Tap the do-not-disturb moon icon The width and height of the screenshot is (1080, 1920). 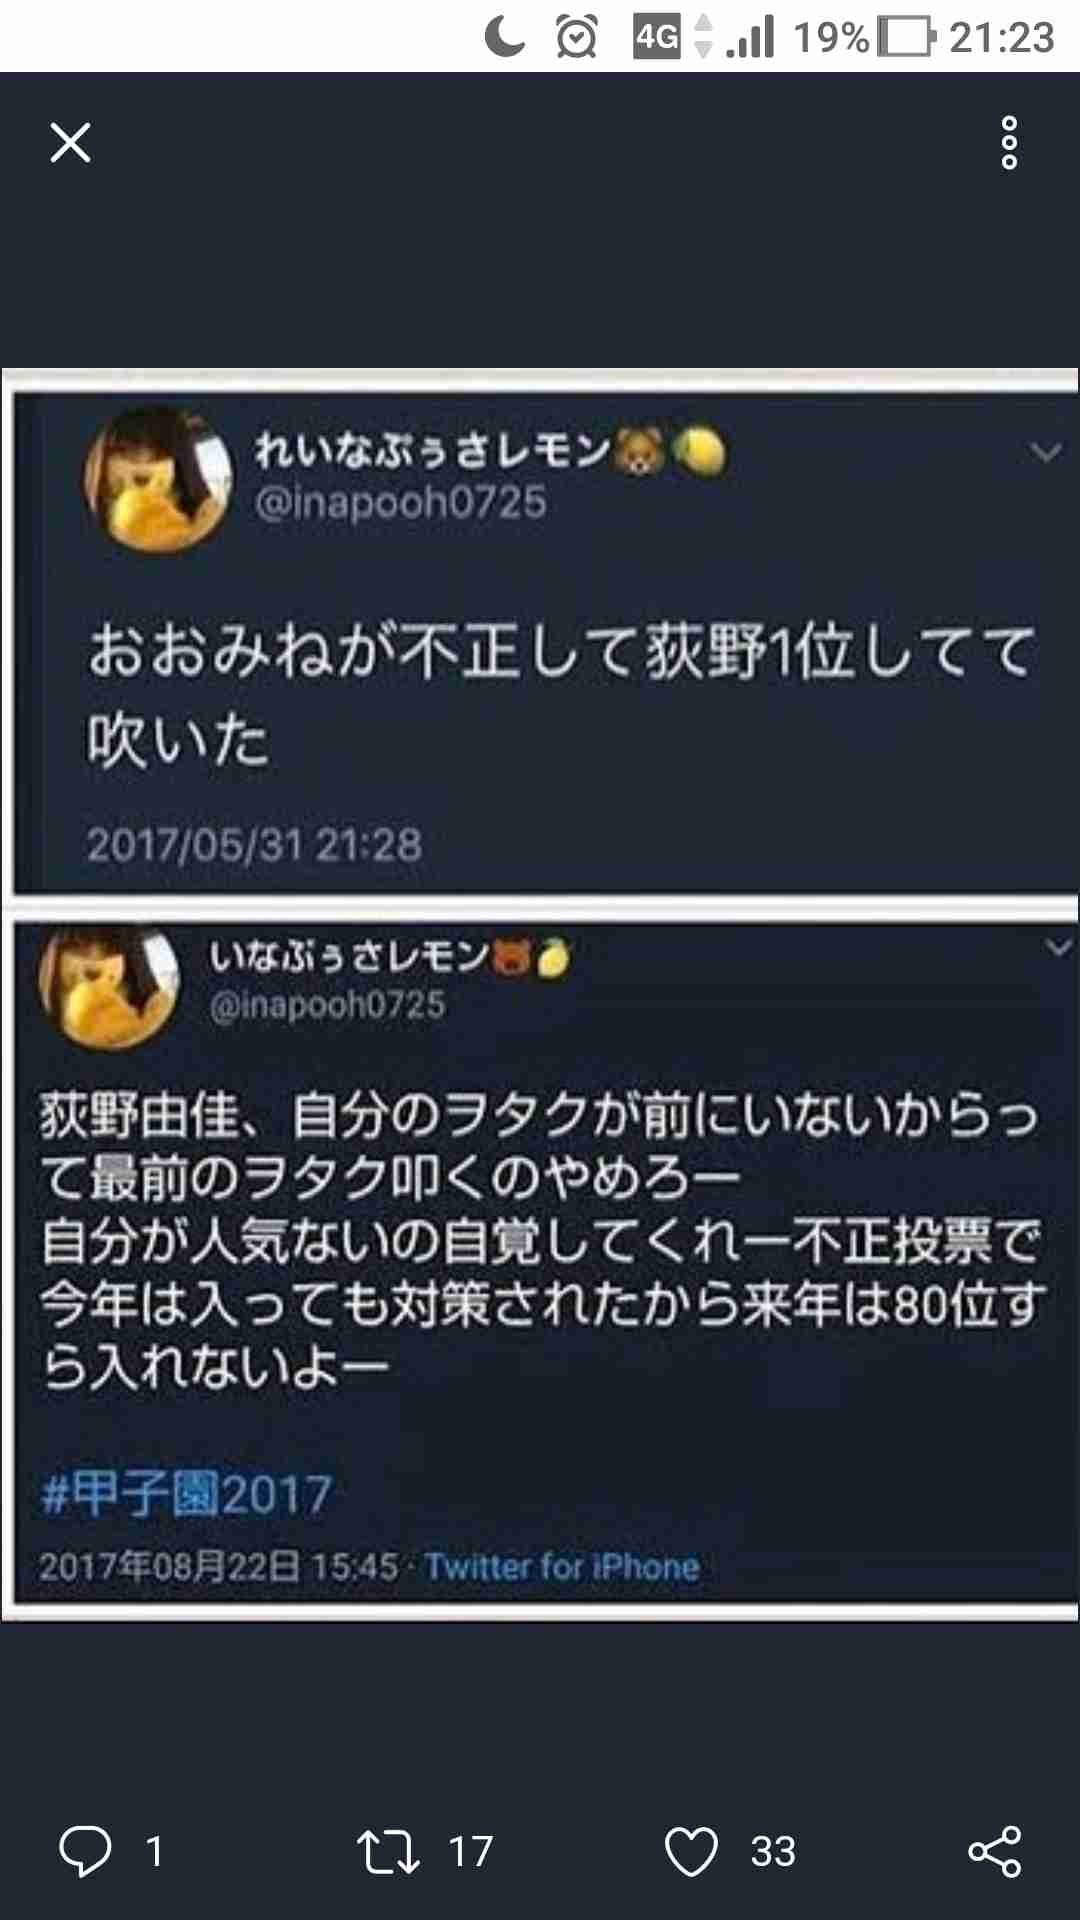tap(505, 38)
